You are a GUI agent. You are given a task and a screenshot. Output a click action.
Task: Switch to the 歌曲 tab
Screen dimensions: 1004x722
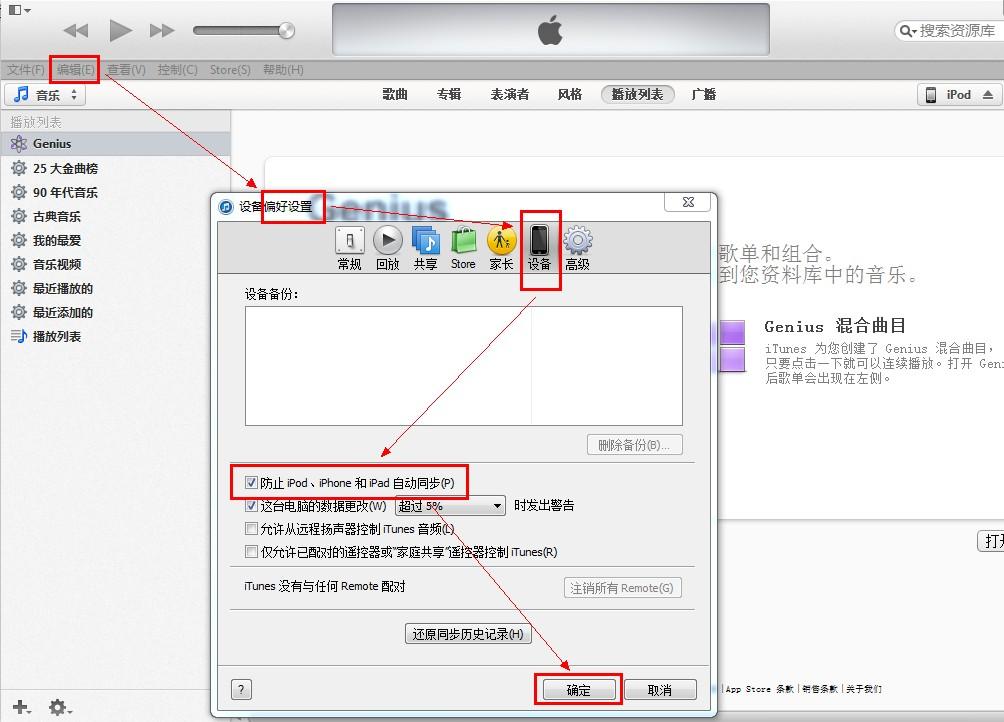[x=395, y=95]
